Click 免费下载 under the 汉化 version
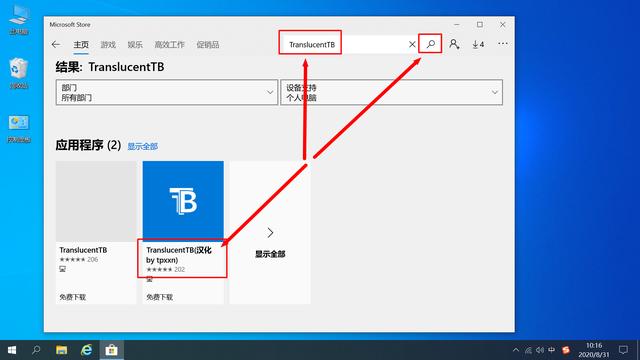This screenshot has width=640, height=360. (x=160, y=297)
